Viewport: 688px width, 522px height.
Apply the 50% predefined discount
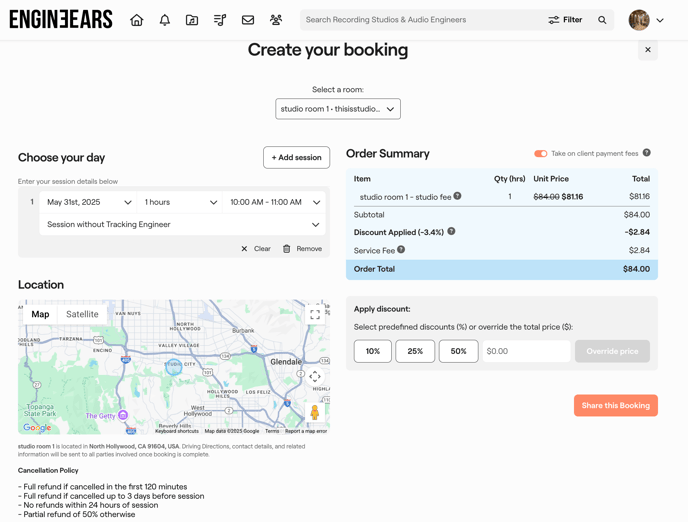click(x=458, y=352)
